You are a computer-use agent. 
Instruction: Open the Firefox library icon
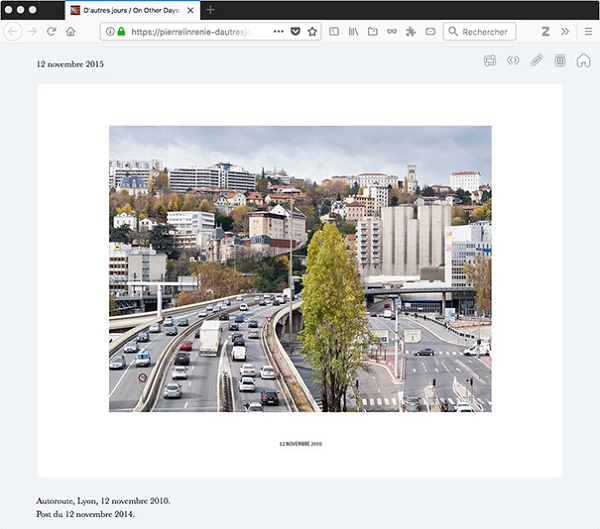click(x=353, y=32)
